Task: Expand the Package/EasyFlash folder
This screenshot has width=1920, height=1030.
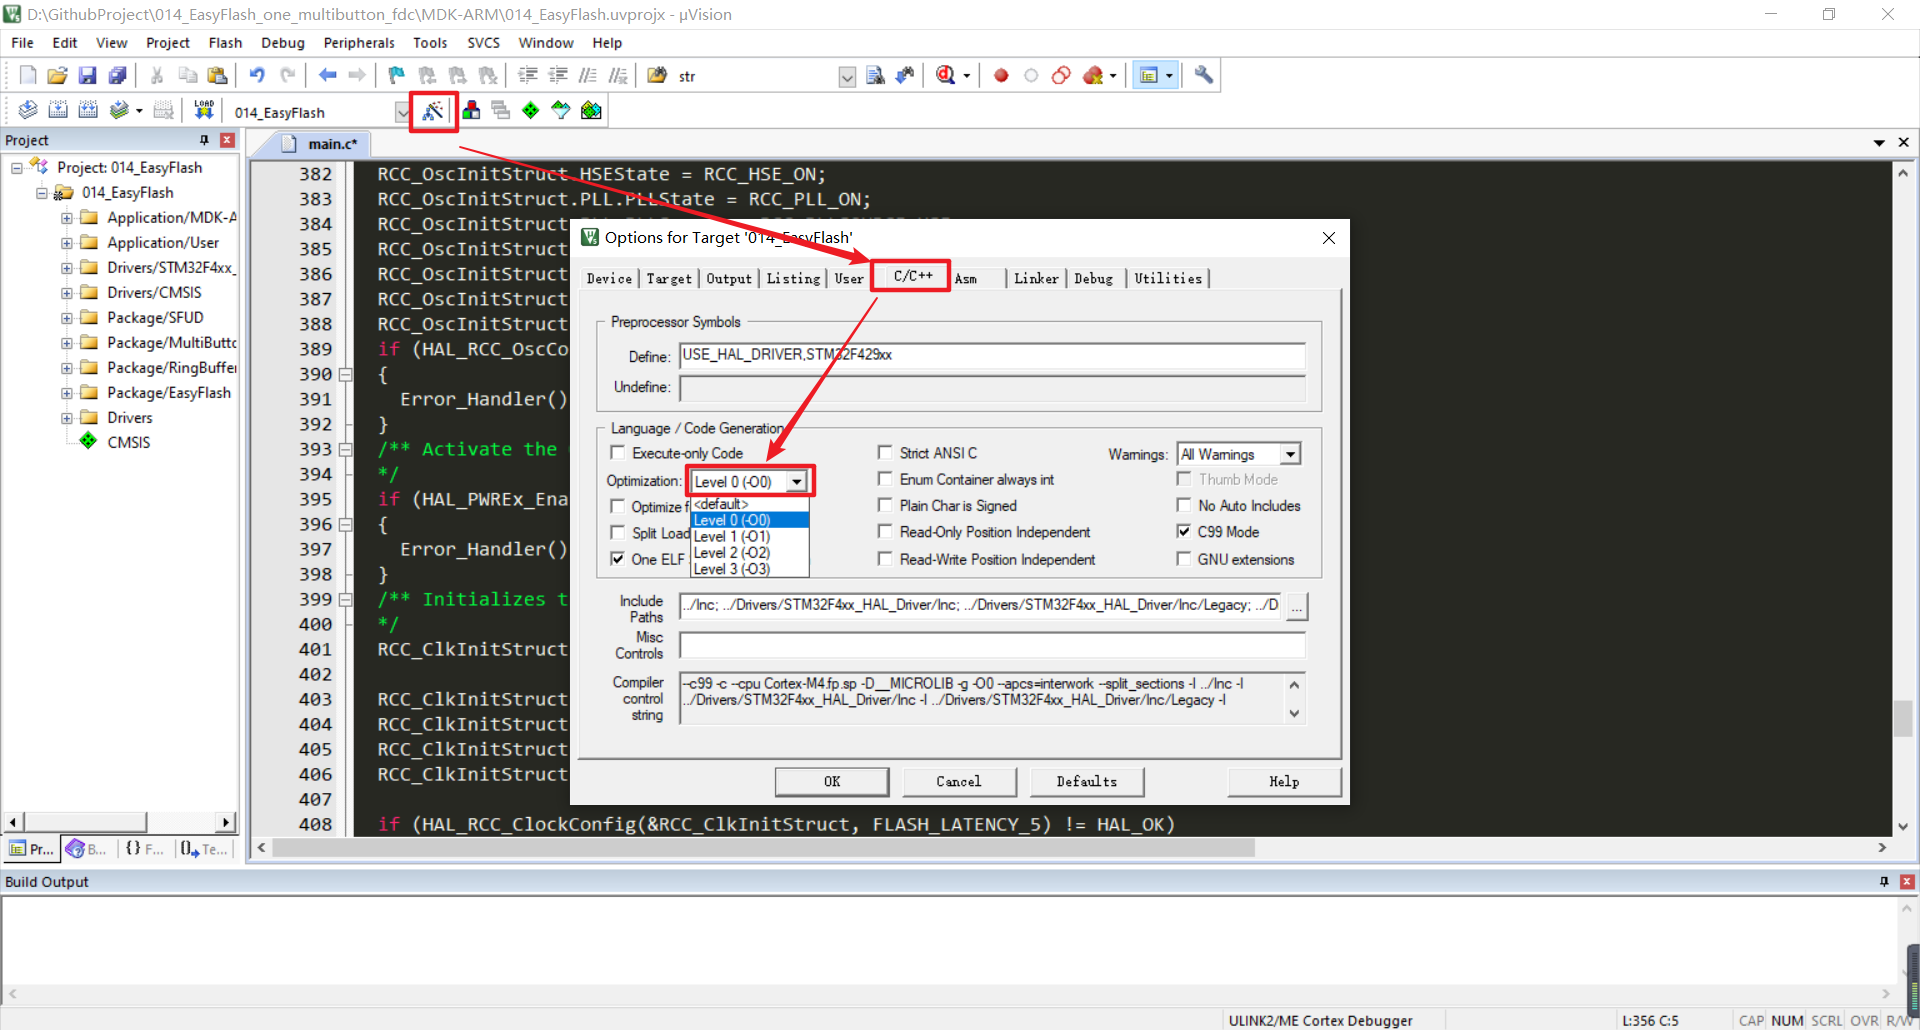Action: (x=66, y=393)
